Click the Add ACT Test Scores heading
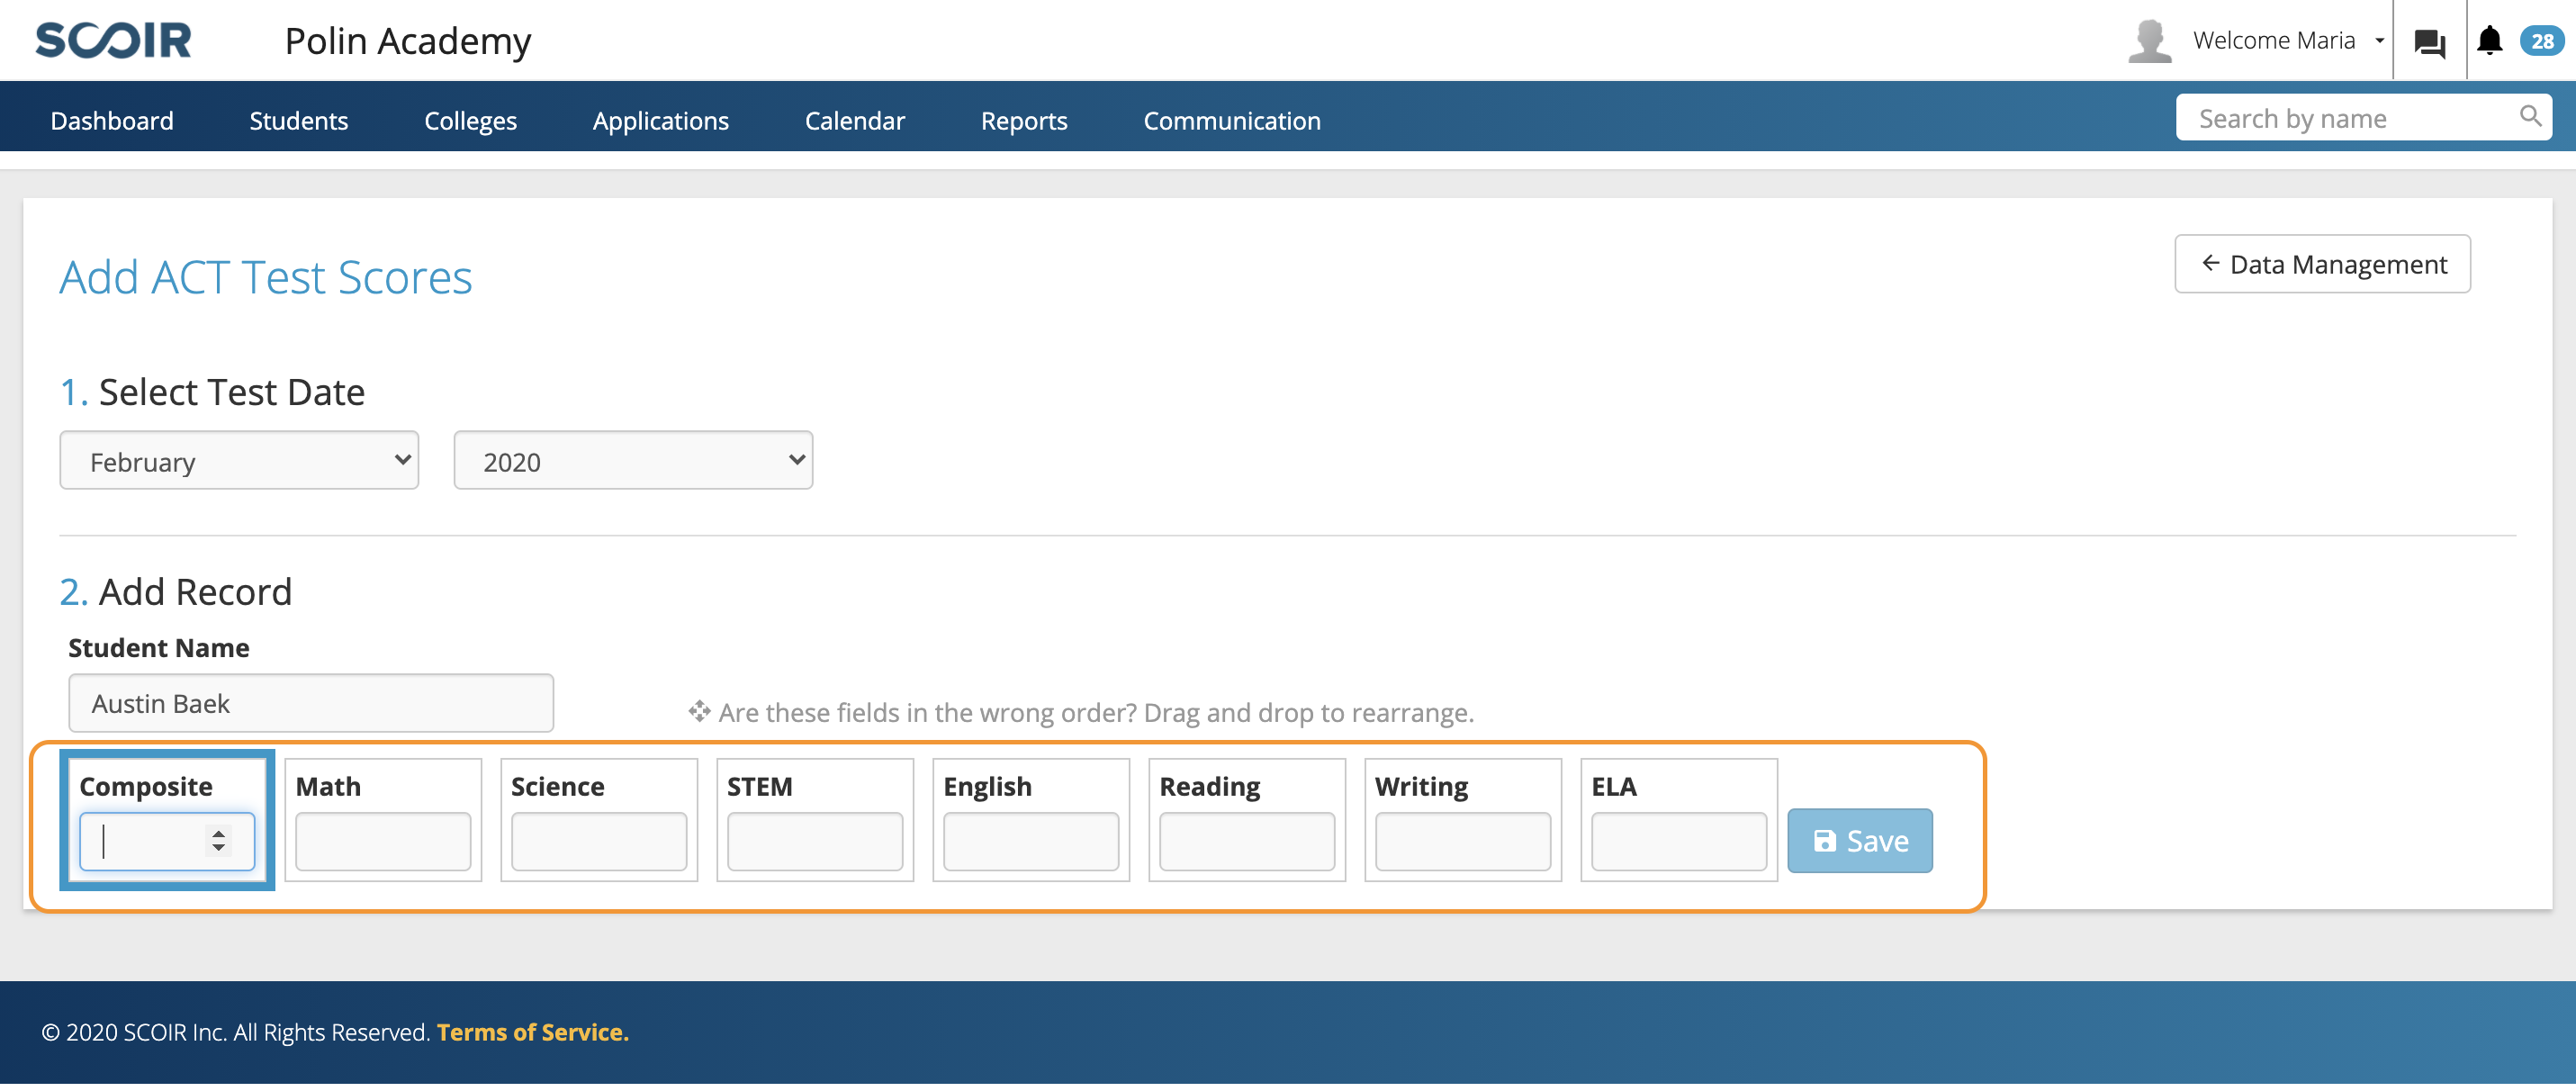The image size is (2576, 1091). (265, 277)
